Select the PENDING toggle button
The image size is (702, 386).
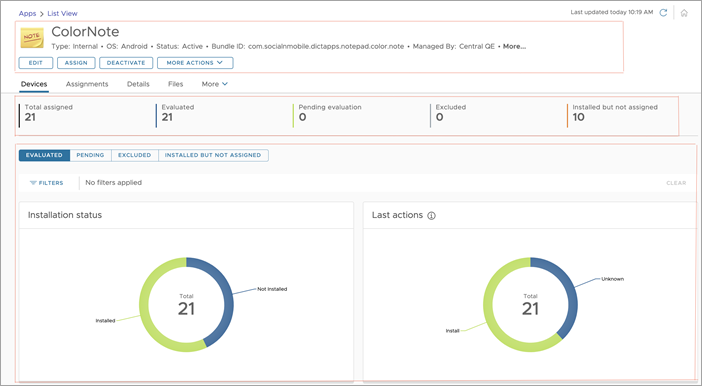90,155
